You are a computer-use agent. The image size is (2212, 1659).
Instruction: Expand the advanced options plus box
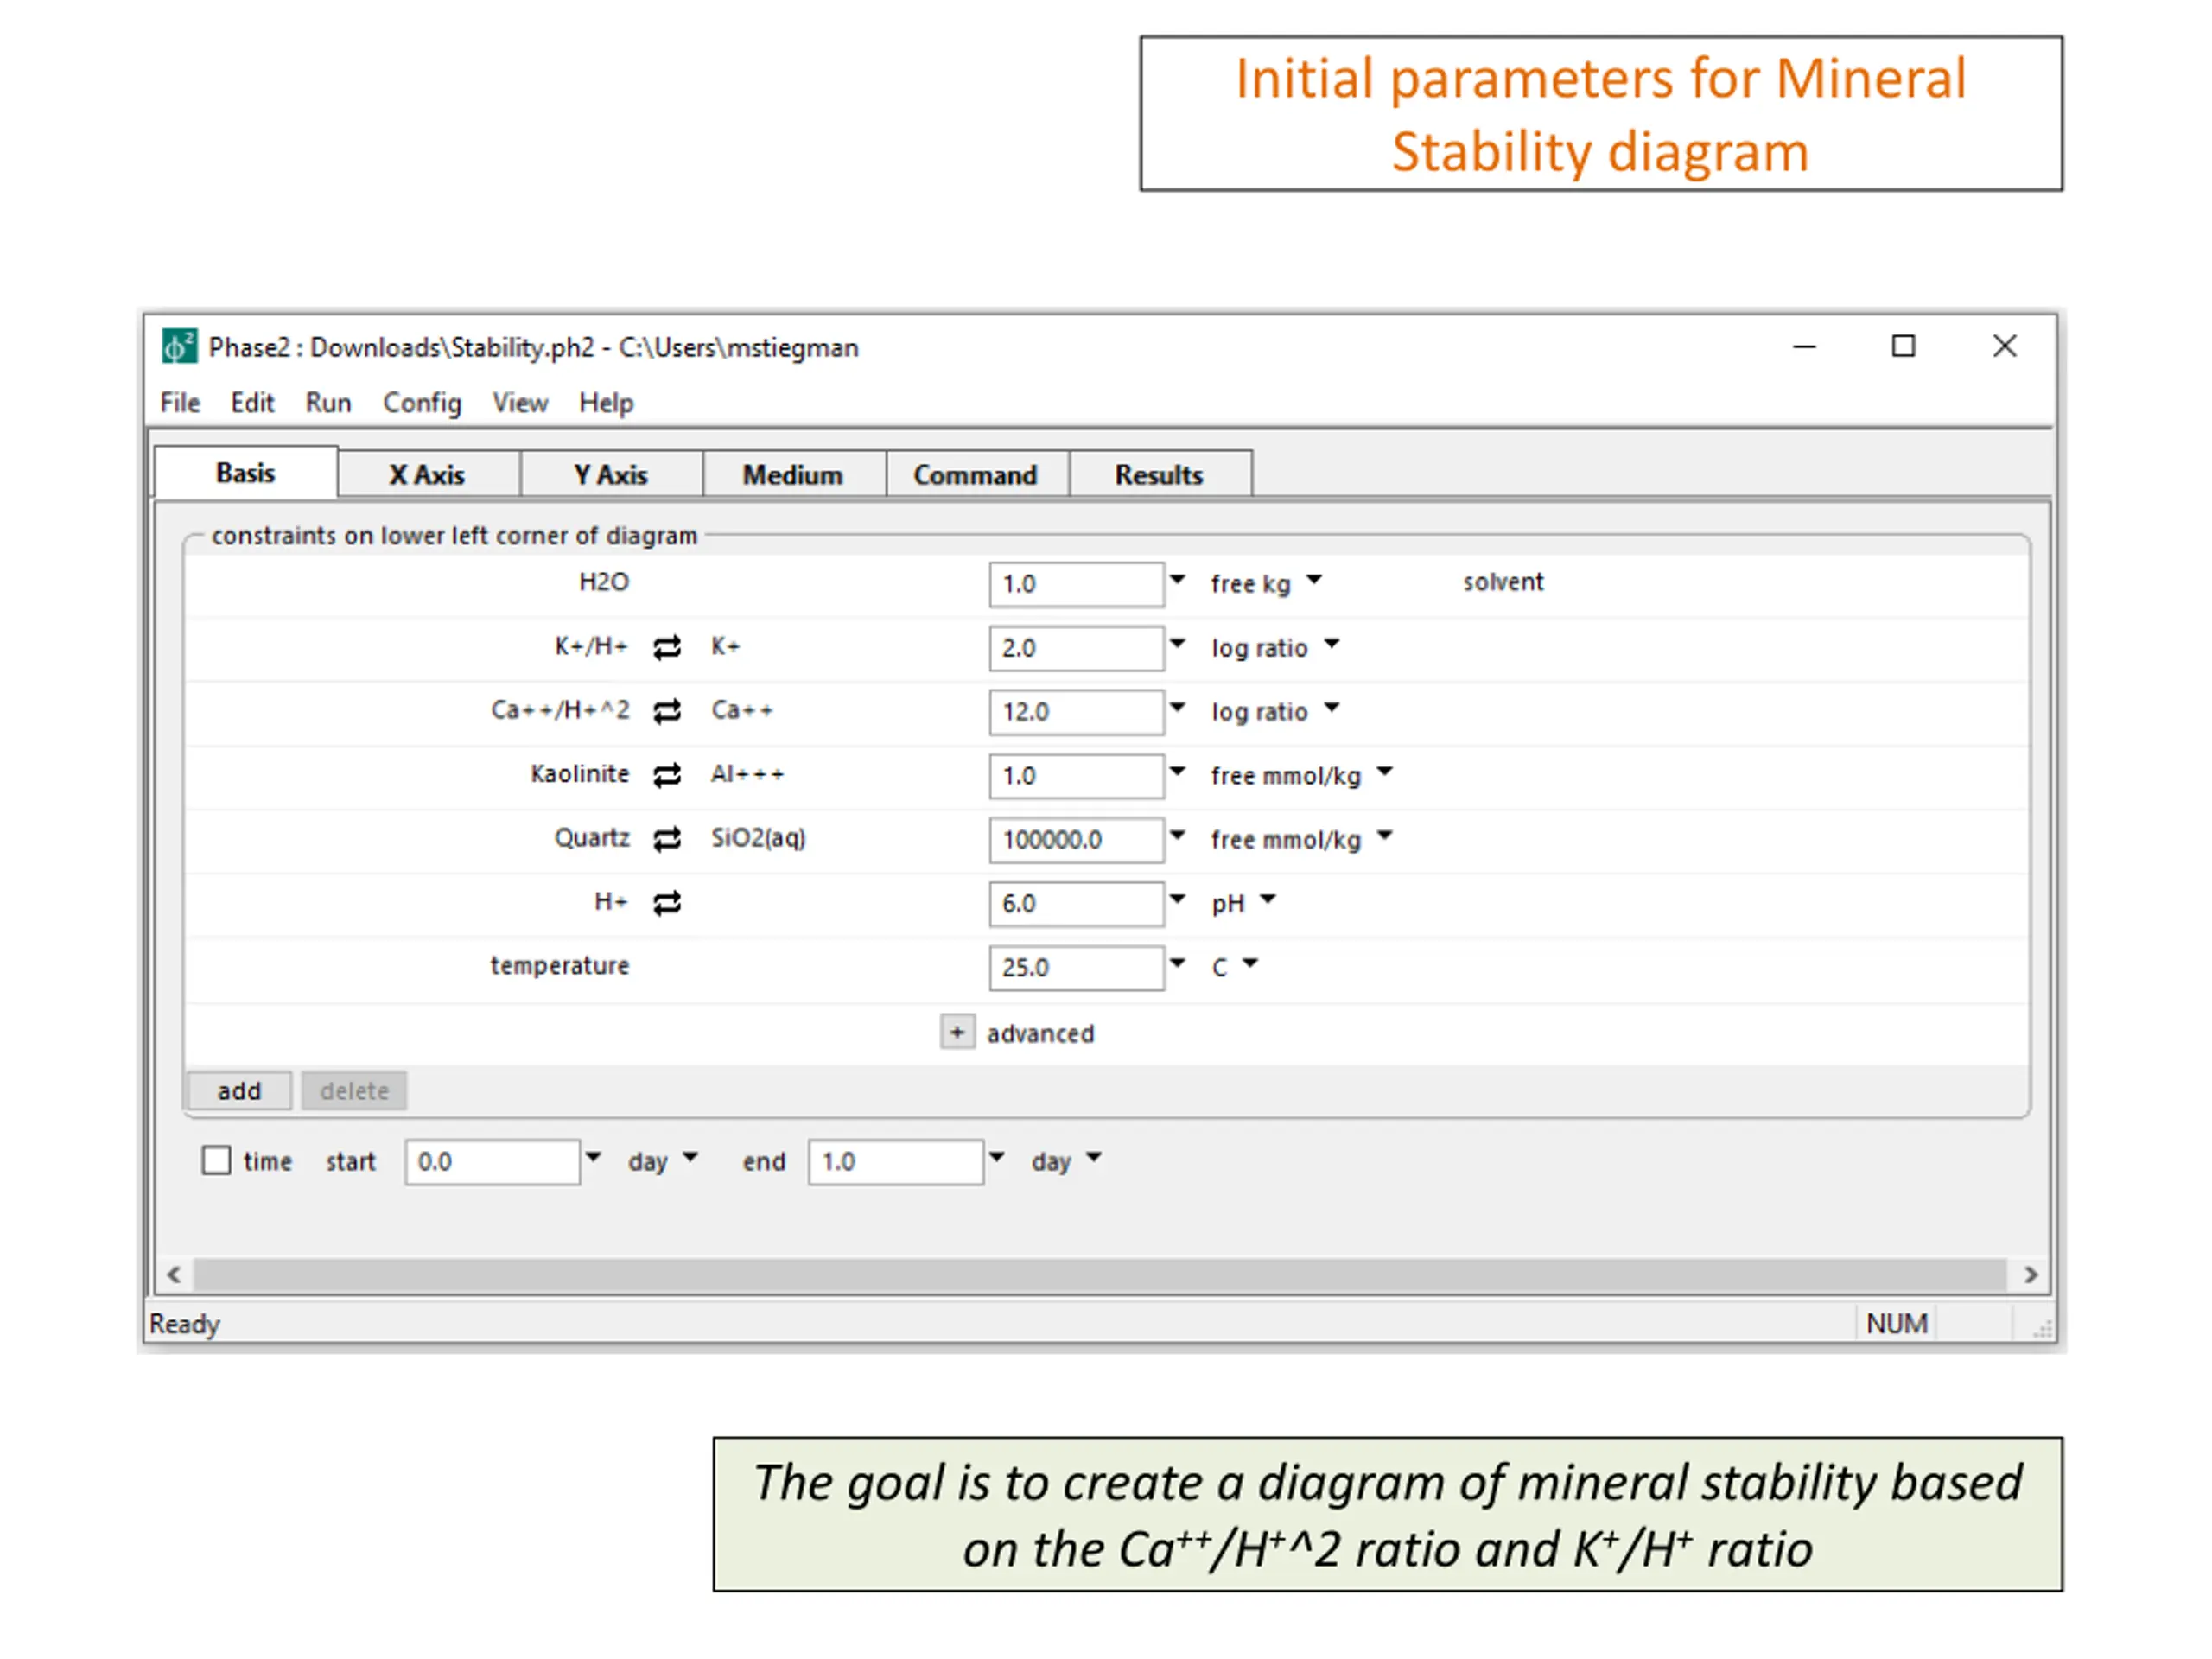tap(957, 1032)
